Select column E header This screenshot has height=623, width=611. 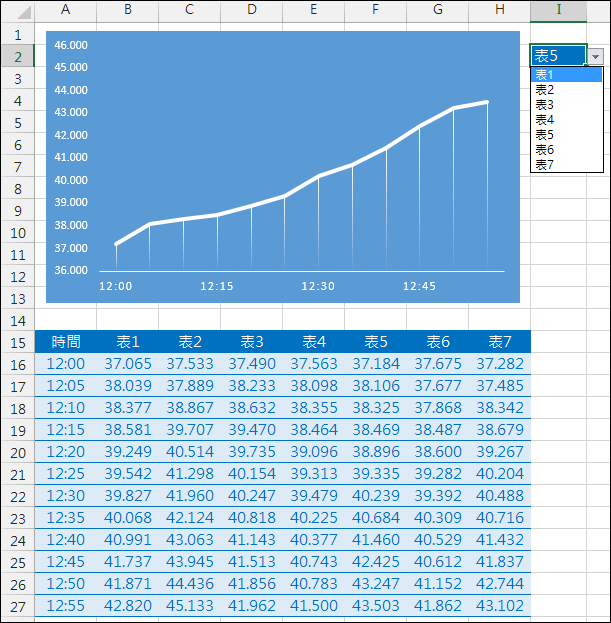pos(313,10)
